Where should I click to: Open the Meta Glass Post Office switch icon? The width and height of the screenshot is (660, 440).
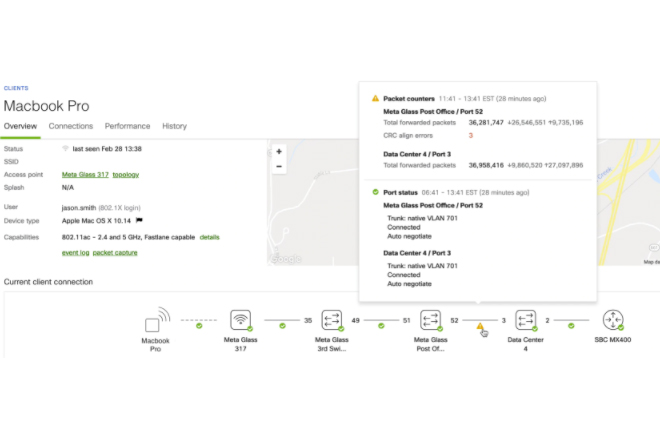tap(431, 321)
